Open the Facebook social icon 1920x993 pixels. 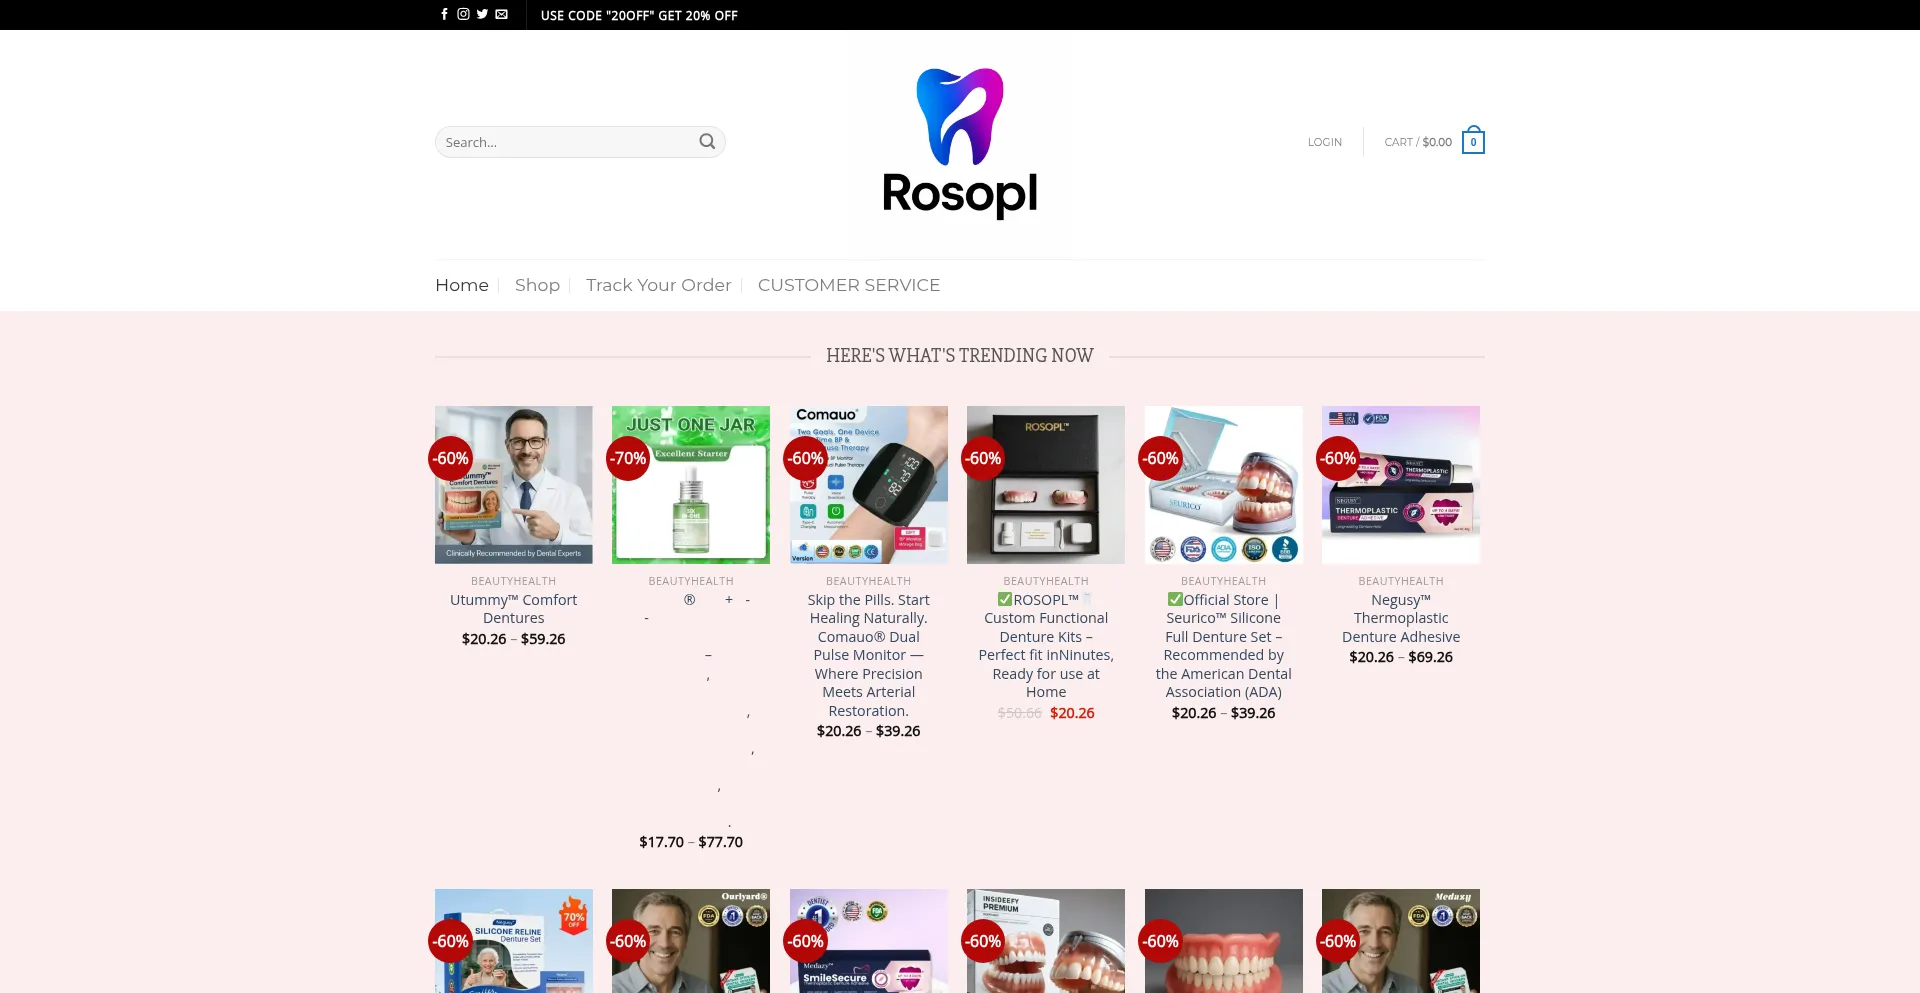pos(445,14)
